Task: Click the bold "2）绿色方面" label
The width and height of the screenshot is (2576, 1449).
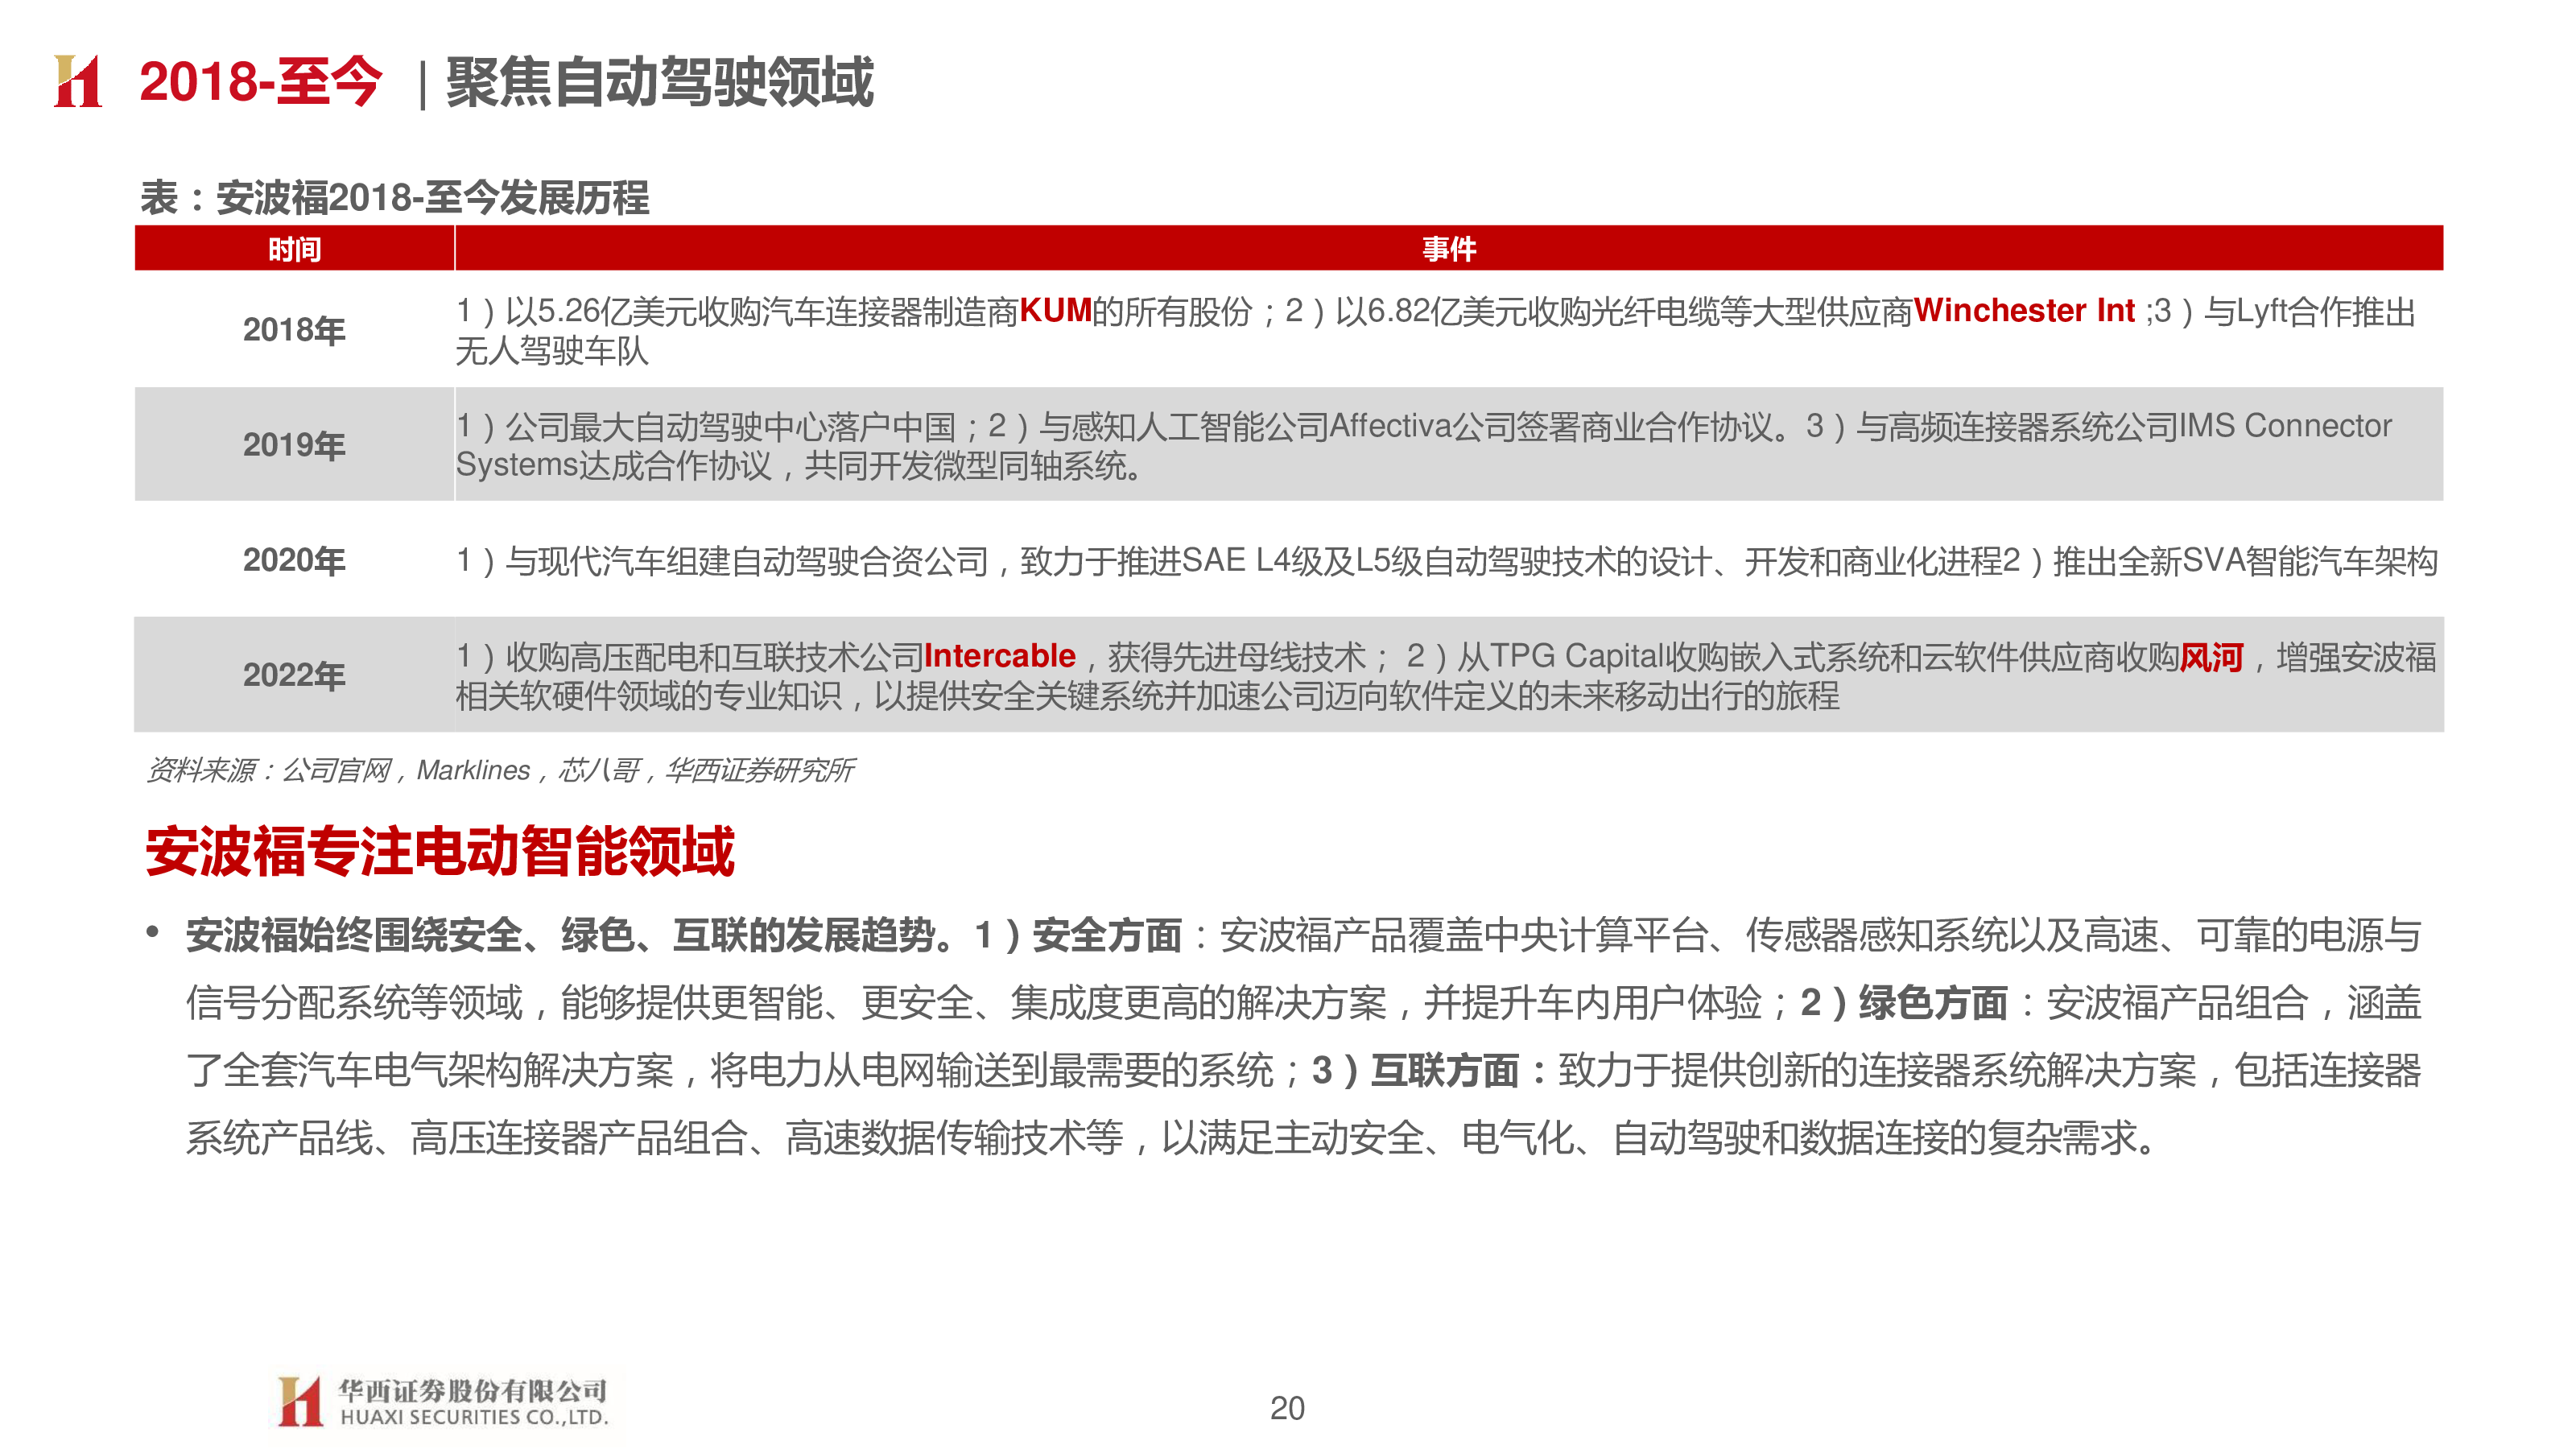Action: coord(1904,1002)
